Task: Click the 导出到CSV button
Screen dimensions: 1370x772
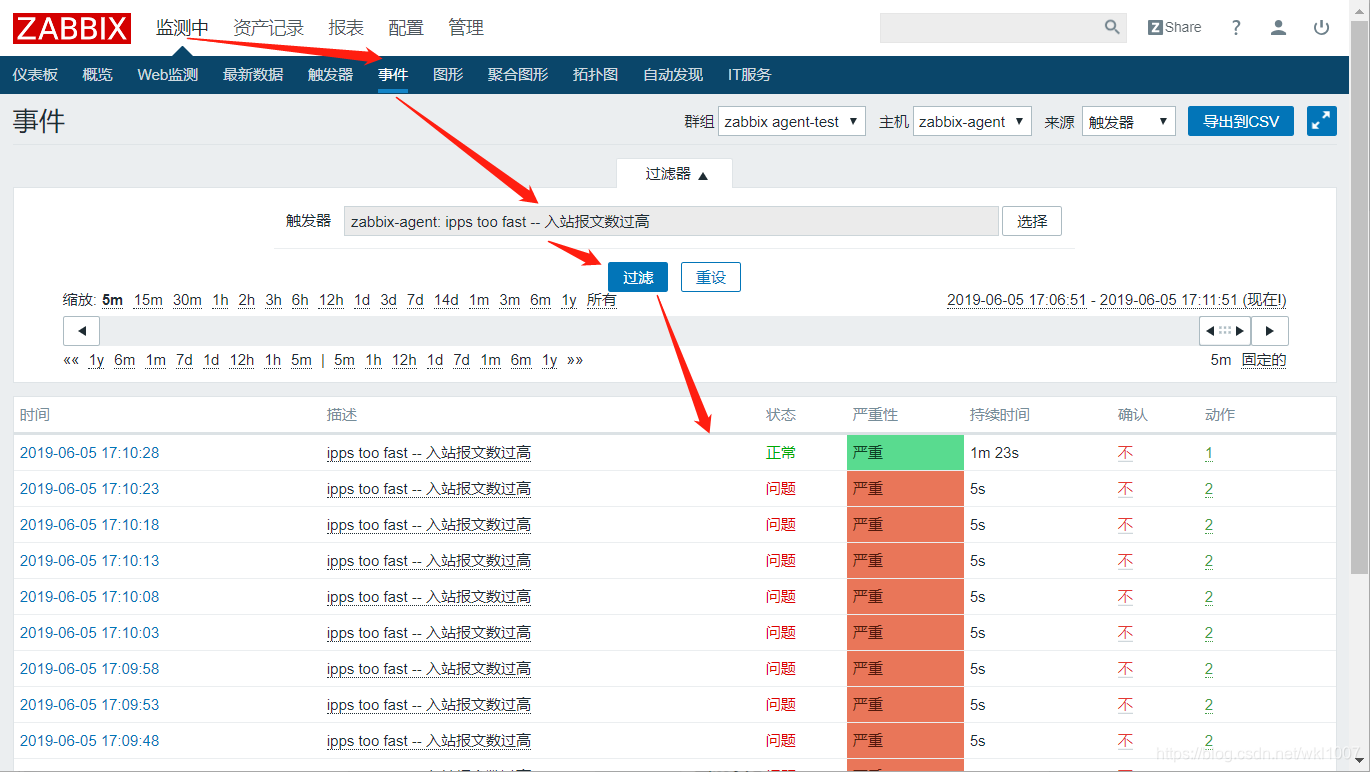Action: (1241, 121)
